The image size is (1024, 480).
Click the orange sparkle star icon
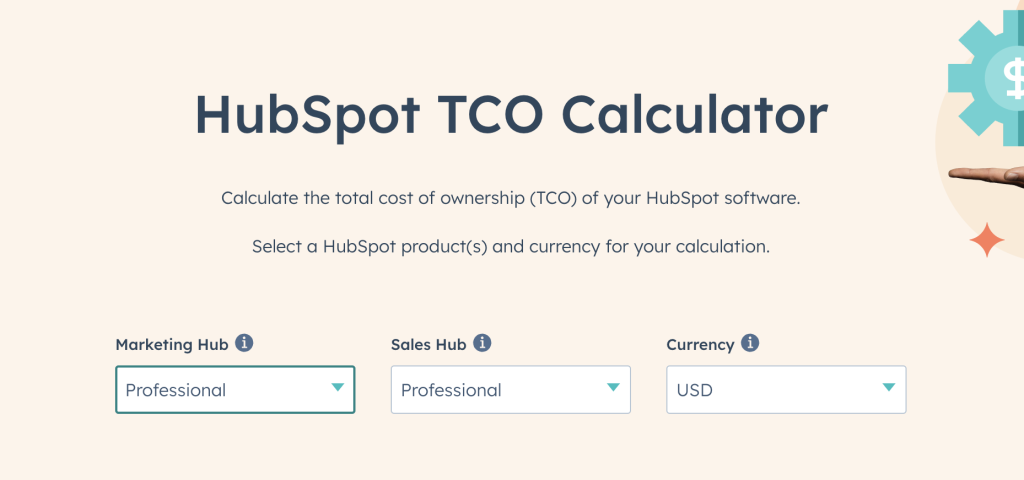coord(987,241)
